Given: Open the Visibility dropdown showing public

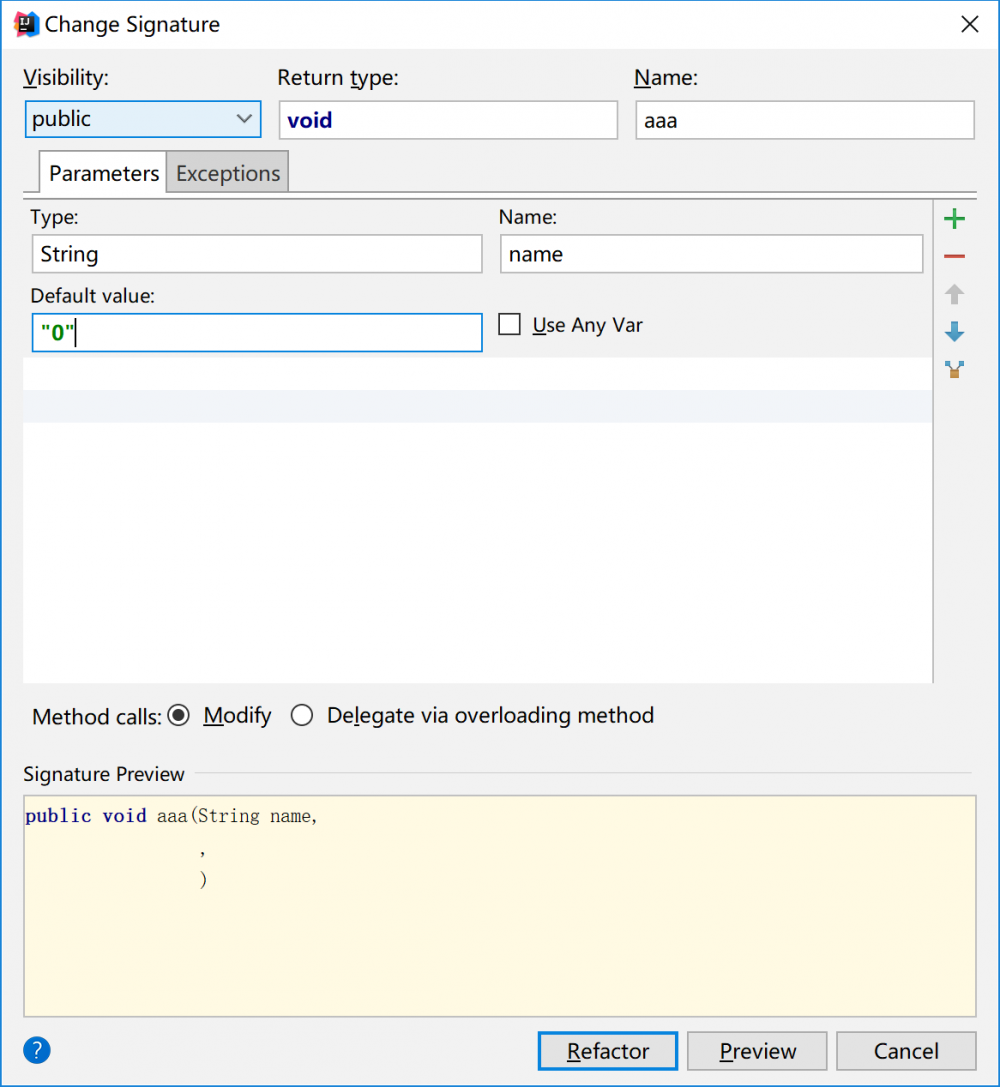Looking at the screenshot, I should click(143, 119).
